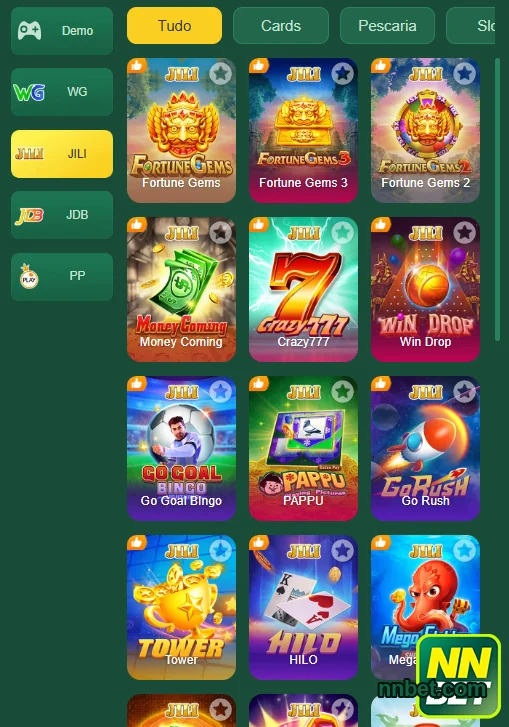Toggle the favorite star on HILO
Image resolution: width=509 pixels, height=727 pixels.
[343, 550]
